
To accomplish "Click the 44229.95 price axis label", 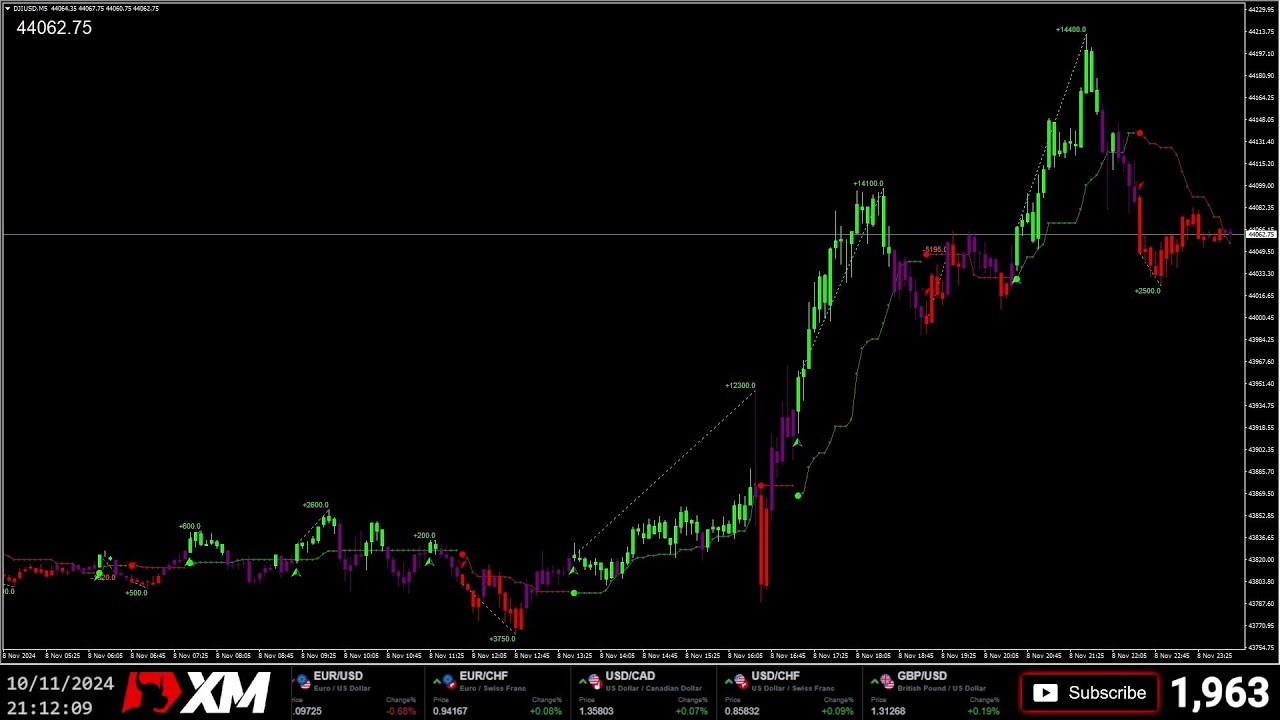I will [x=1261, y=10].
